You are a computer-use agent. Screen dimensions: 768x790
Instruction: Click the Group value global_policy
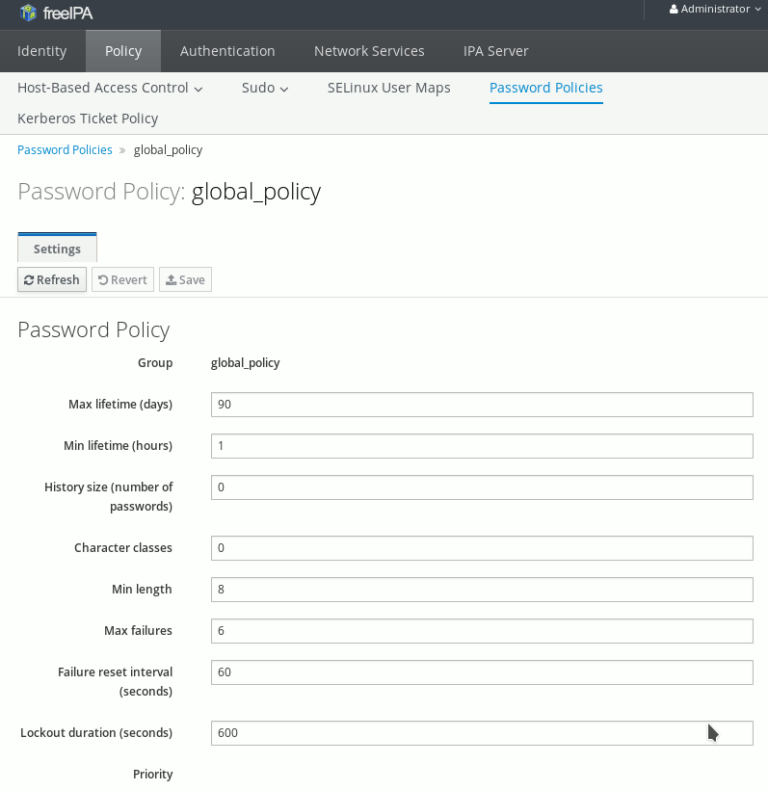coord(245,363)
